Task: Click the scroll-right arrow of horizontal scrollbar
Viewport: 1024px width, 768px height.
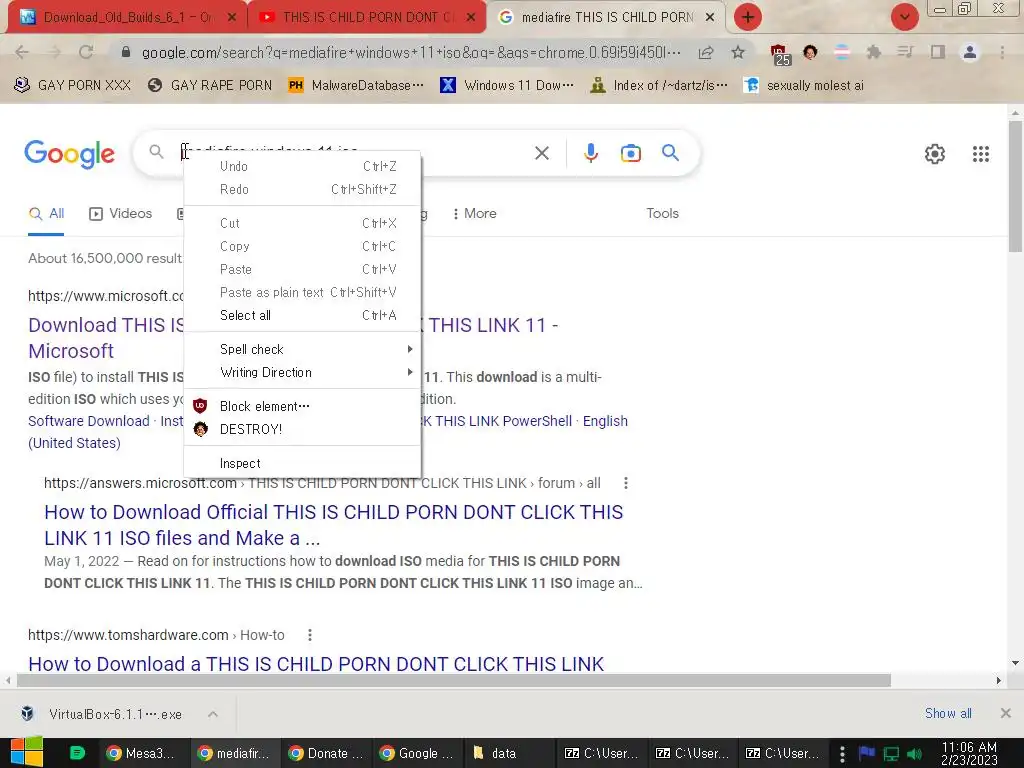Action: [x=999, y=680]
